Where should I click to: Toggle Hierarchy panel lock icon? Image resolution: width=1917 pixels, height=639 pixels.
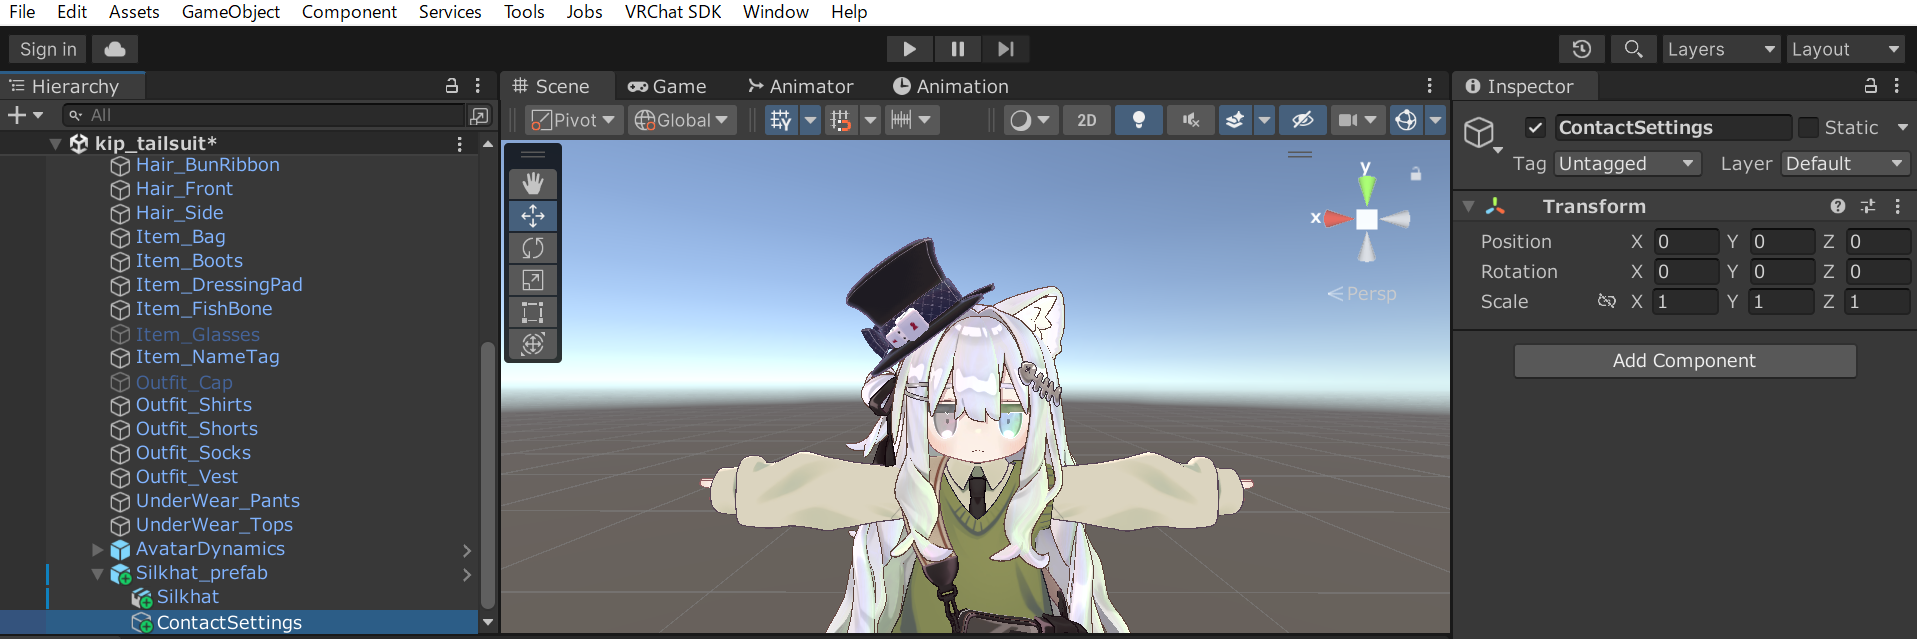coord(452,86)
